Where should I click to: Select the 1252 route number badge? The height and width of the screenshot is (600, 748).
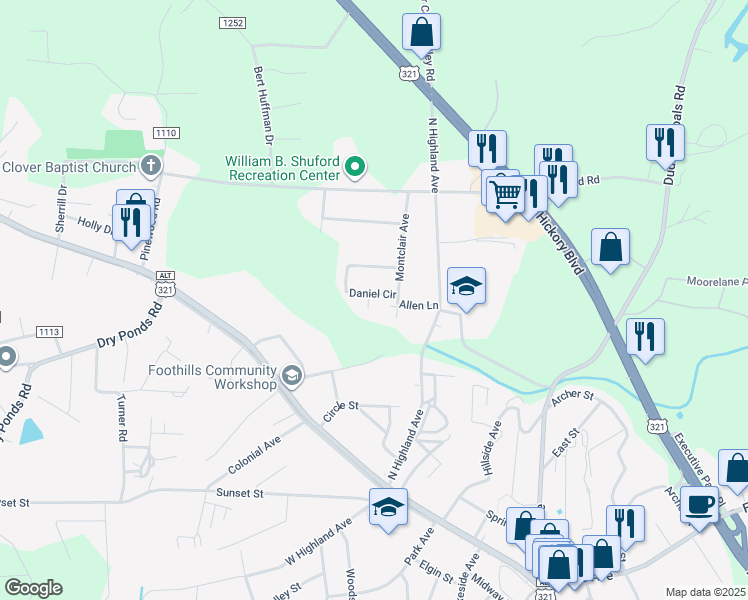point(232,23)
